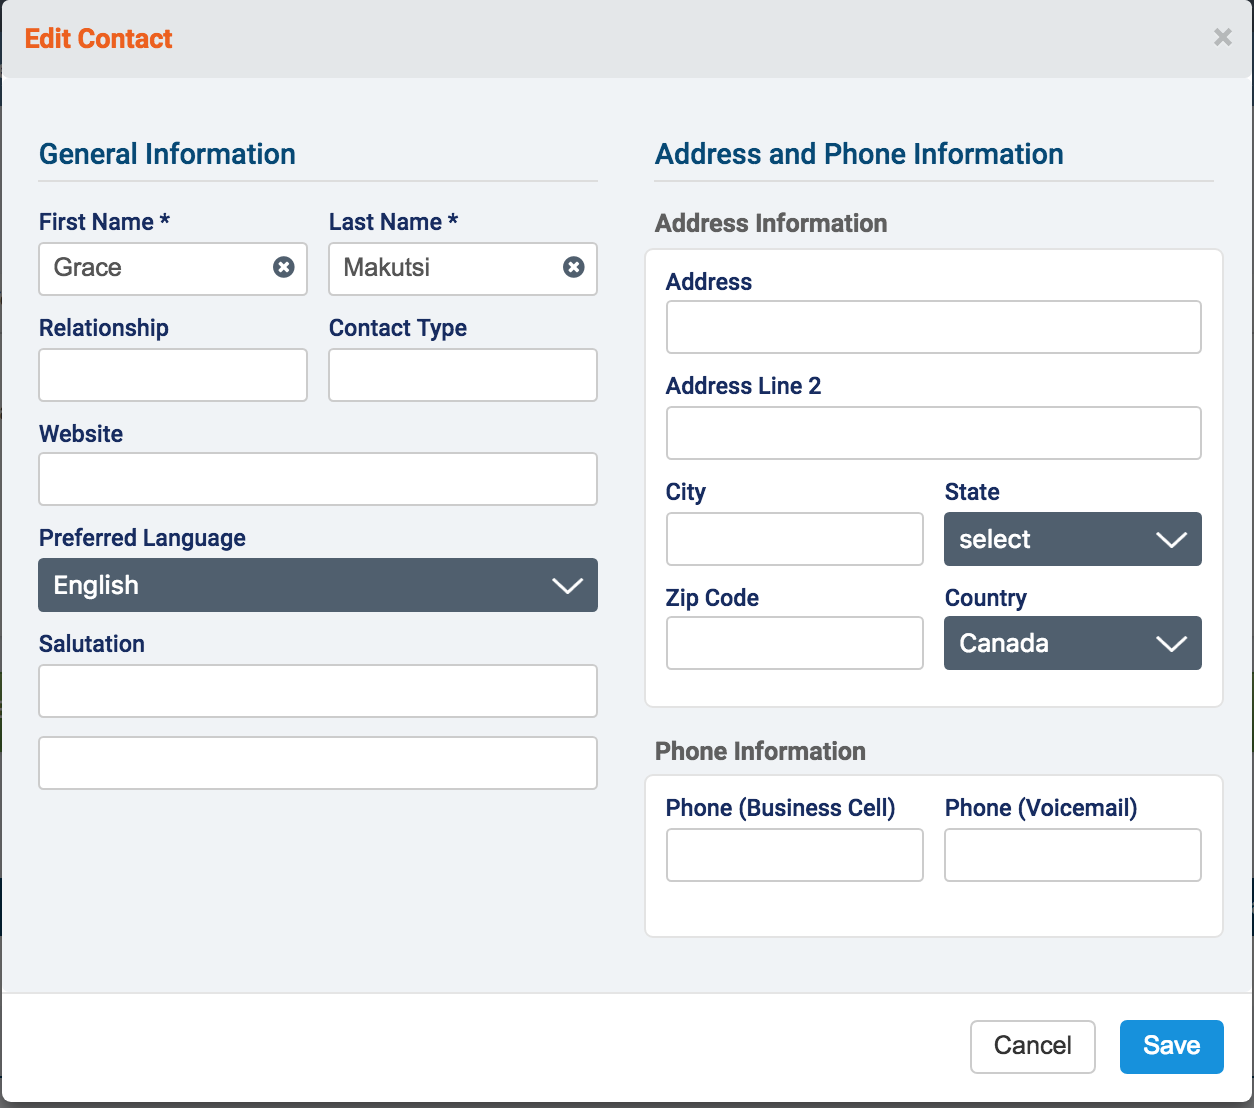Select the Address Line 2 field
The image size is (1254, 1108).
point(933,433)
